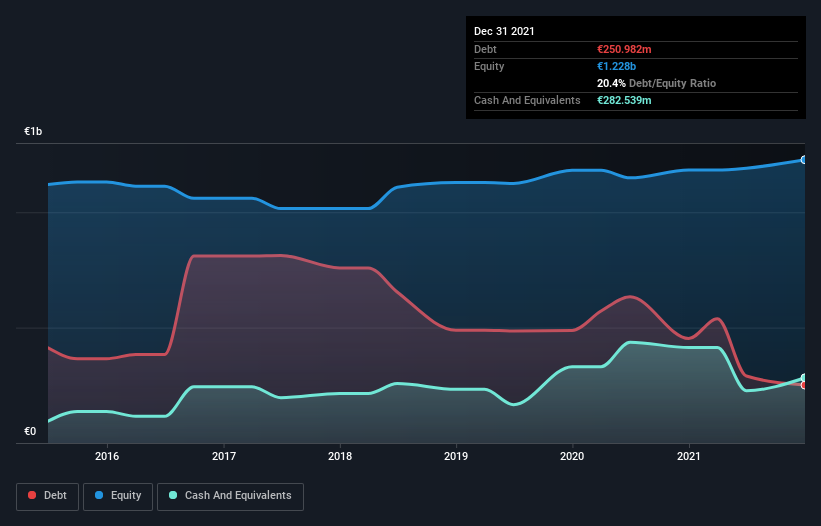Click the €250.982m debt value

tap(624, 49)
